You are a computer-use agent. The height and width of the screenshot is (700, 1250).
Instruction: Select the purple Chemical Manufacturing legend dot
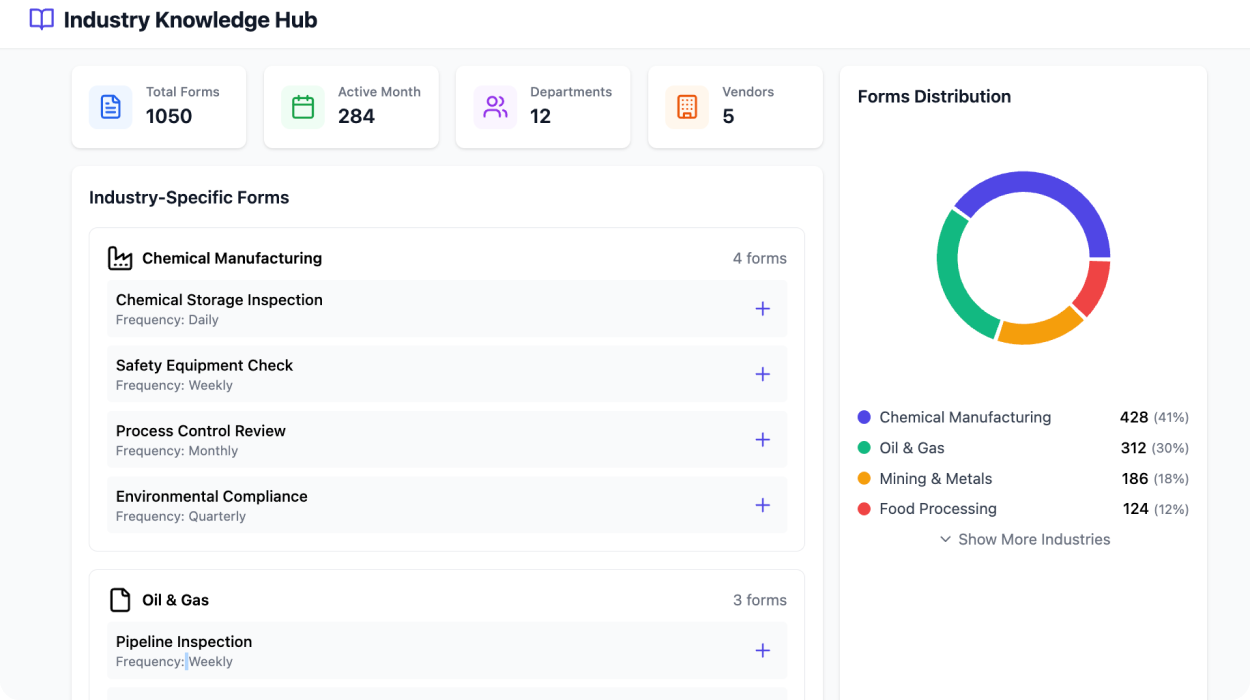coord(864,417)
